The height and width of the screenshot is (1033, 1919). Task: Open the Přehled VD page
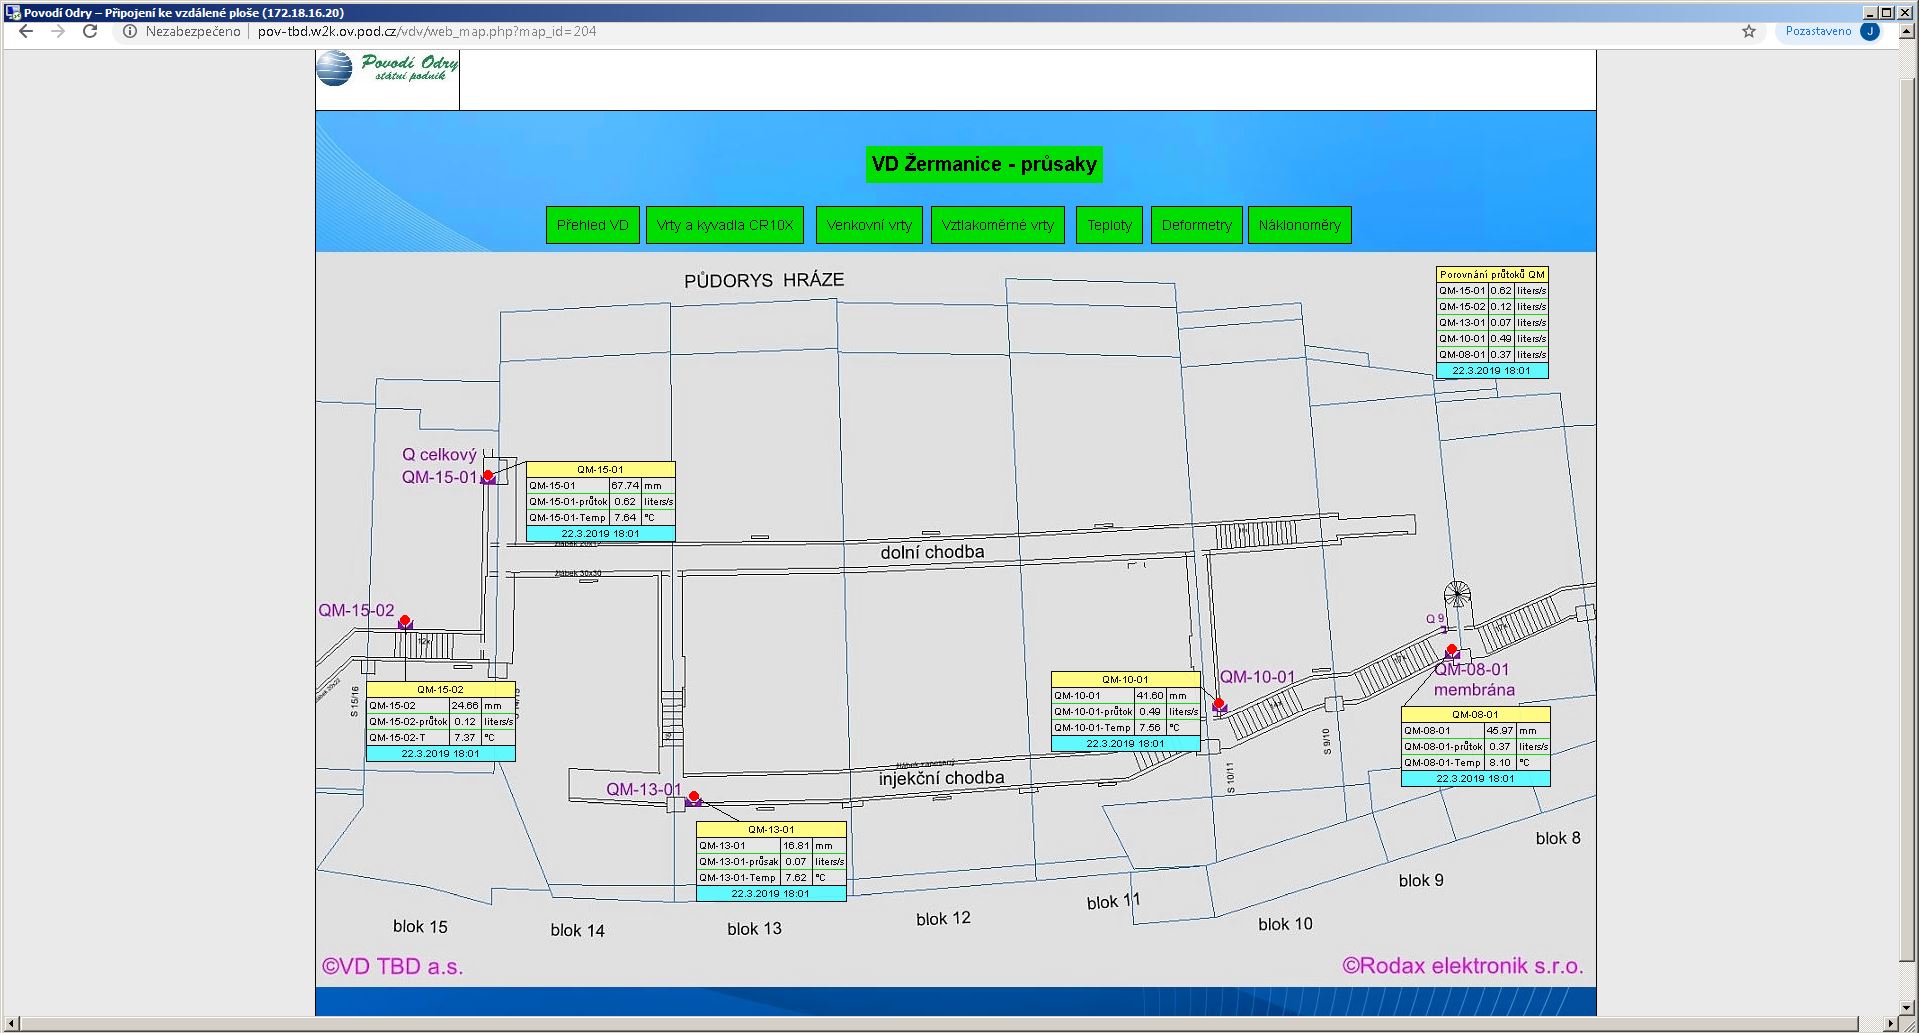click(x=593, y=225)
